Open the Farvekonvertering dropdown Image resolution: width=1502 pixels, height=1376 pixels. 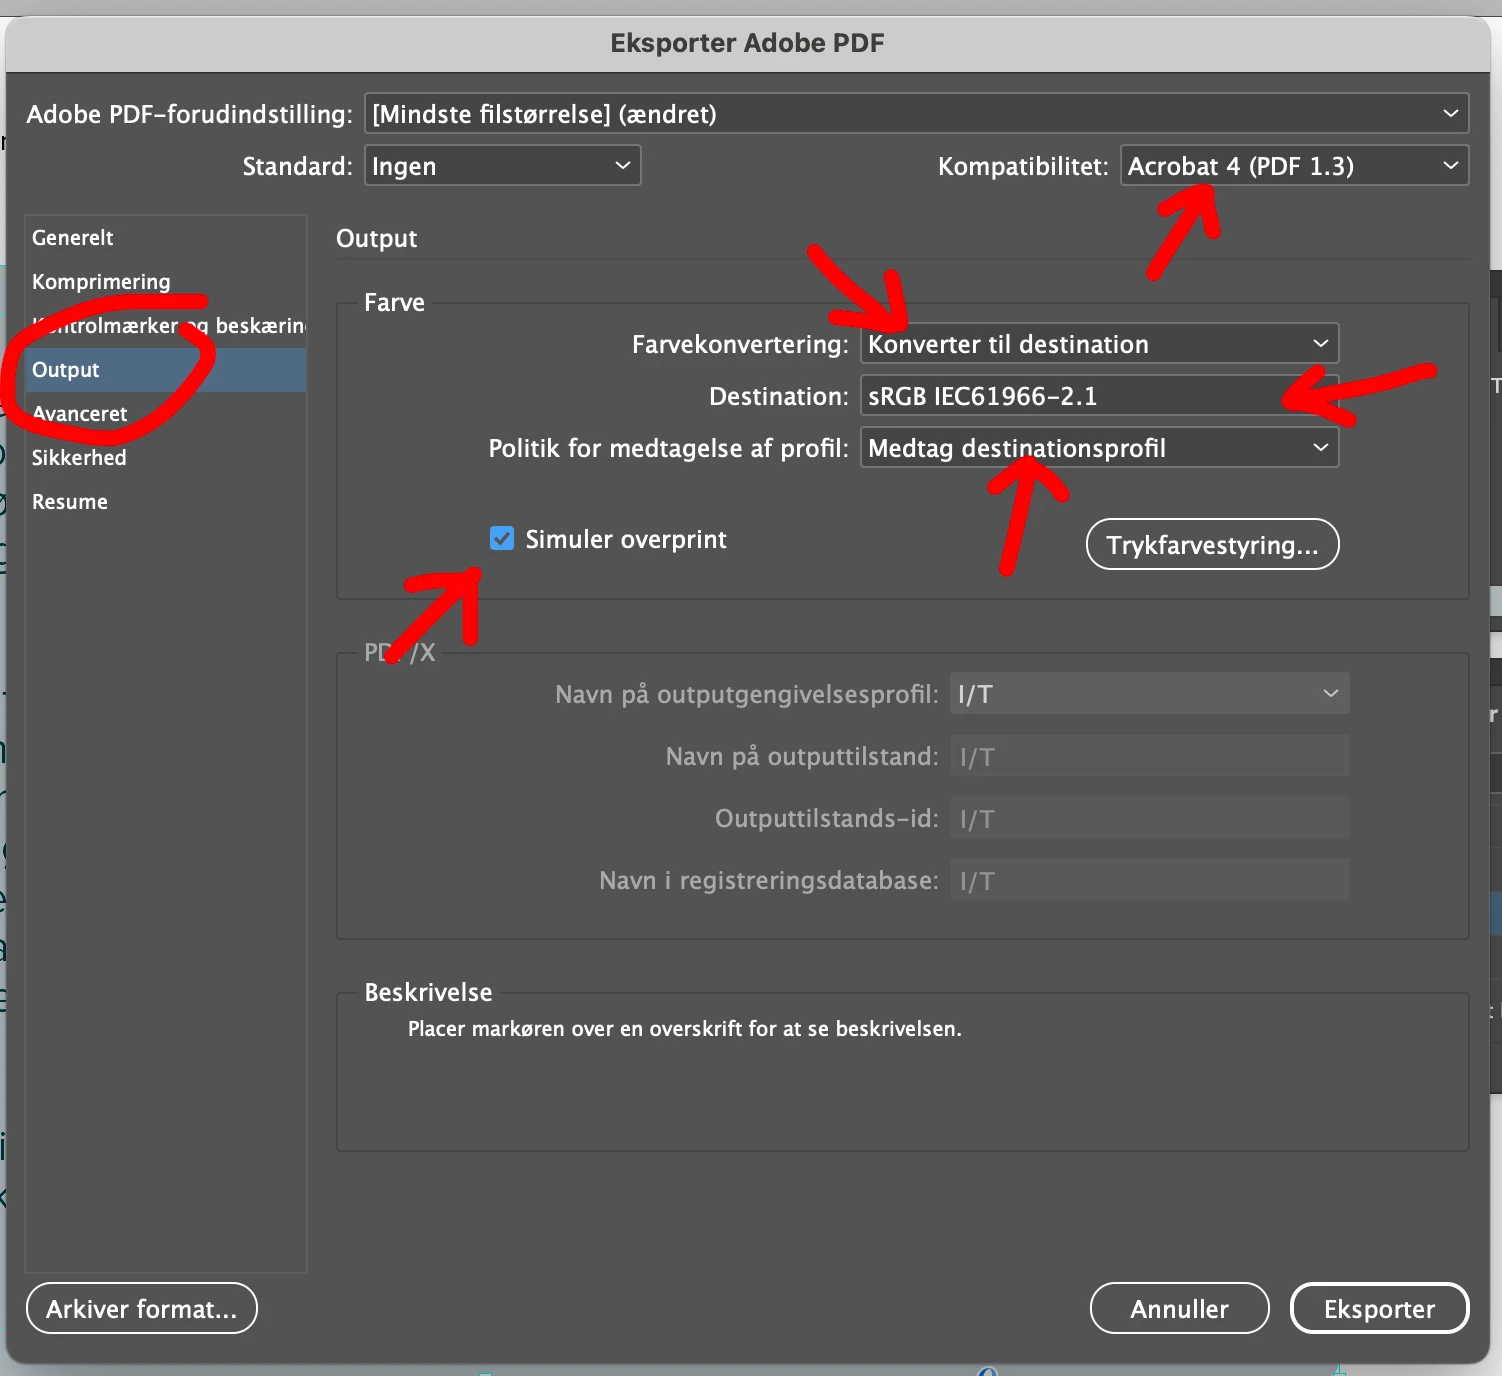(1099, 344)
